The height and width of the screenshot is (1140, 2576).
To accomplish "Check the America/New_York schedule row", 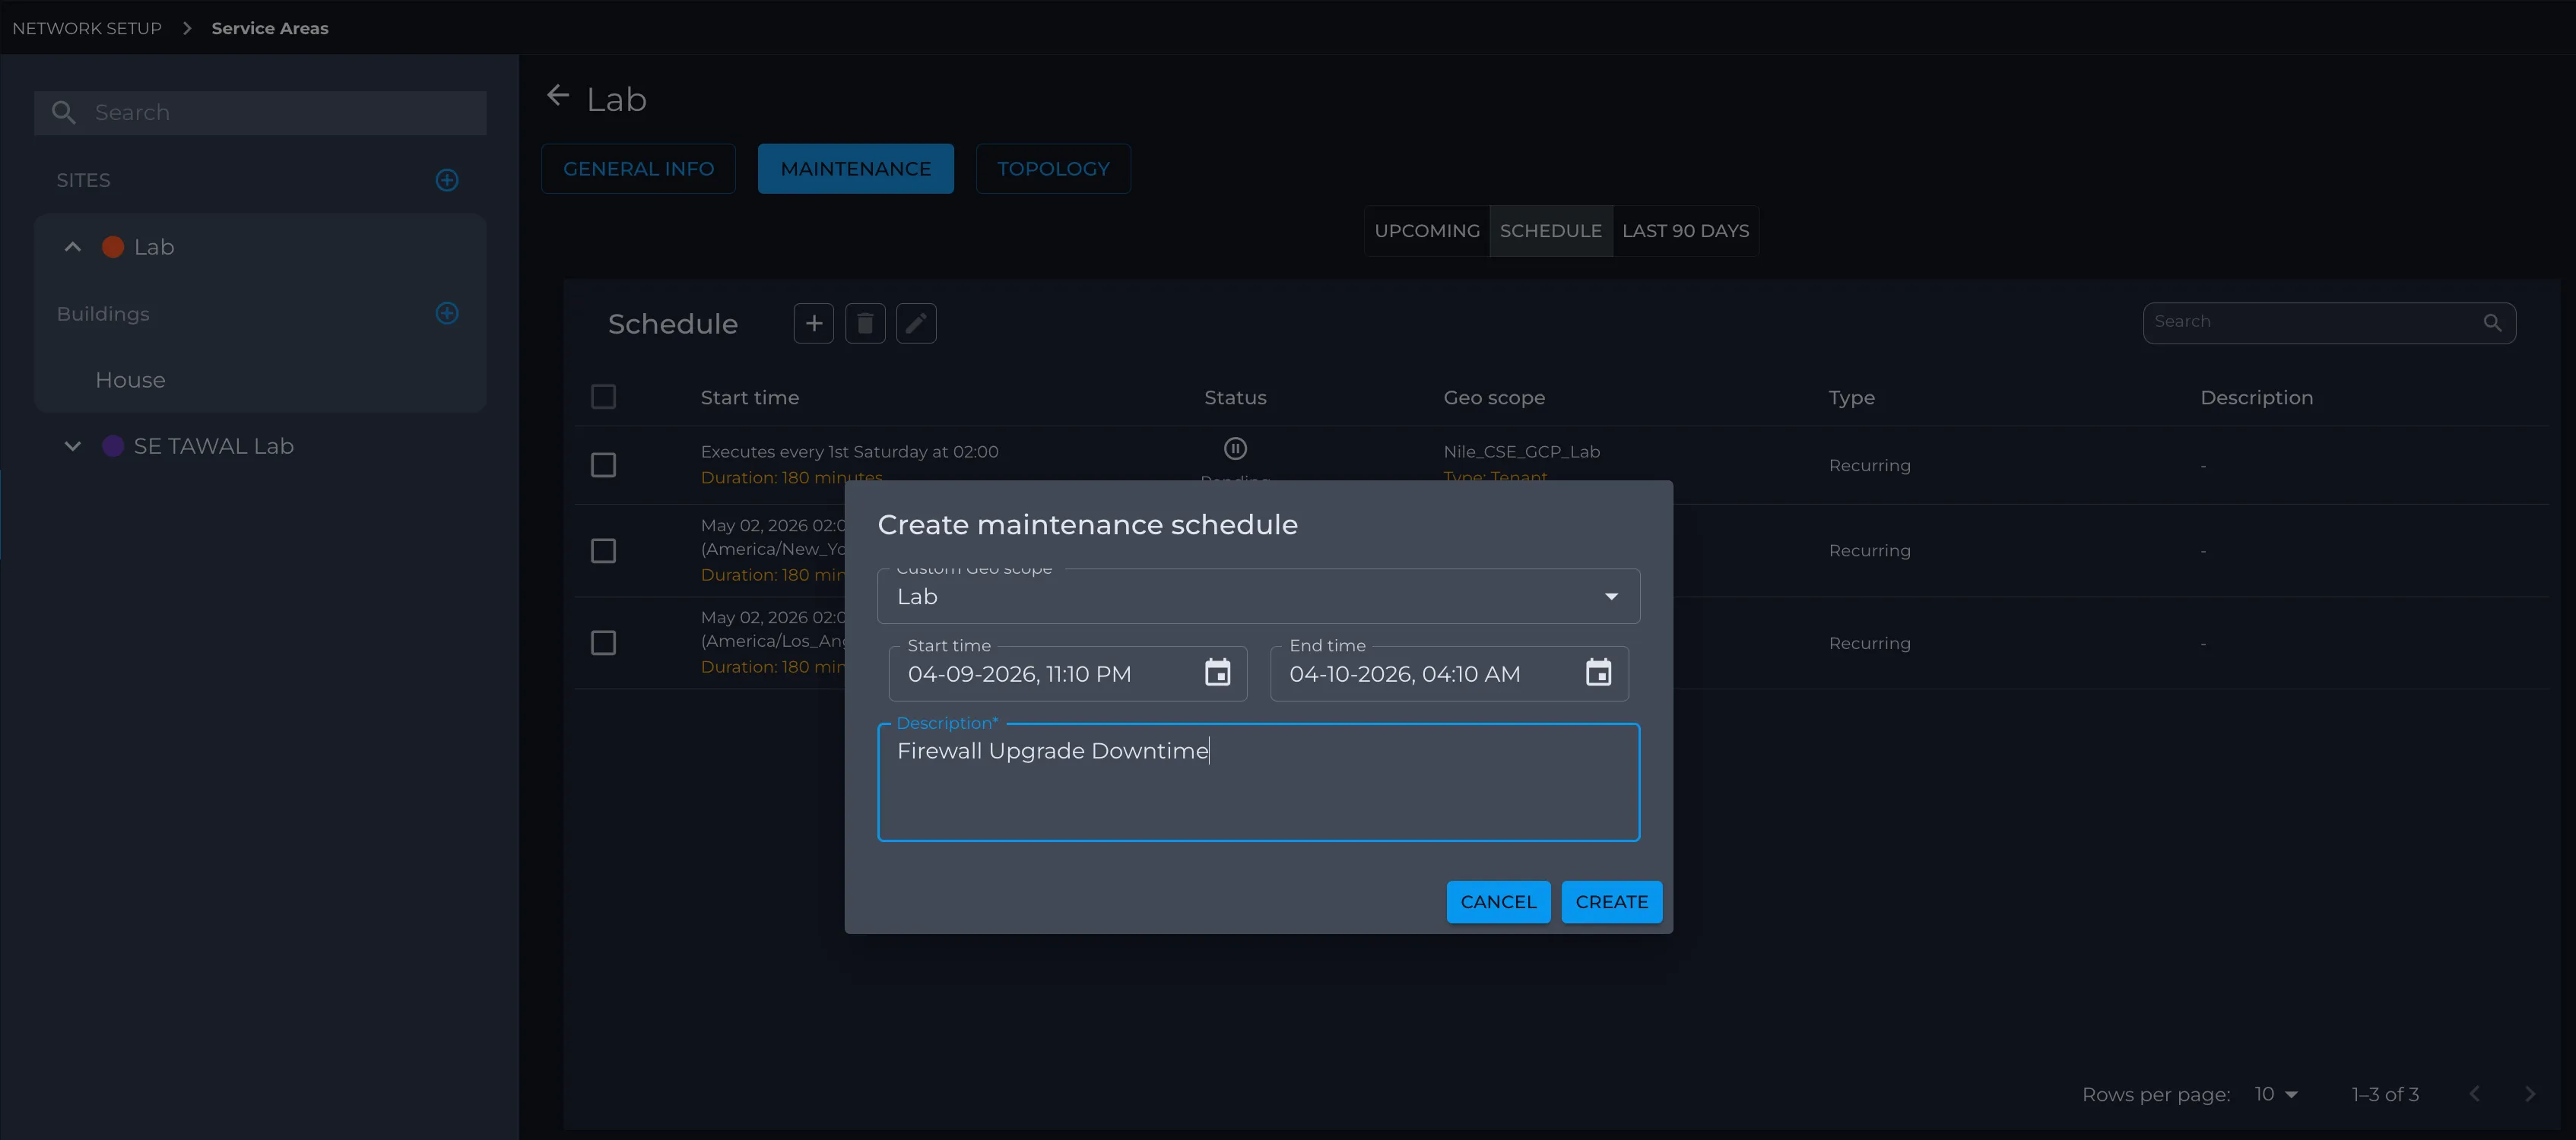I will coord(603,551).
